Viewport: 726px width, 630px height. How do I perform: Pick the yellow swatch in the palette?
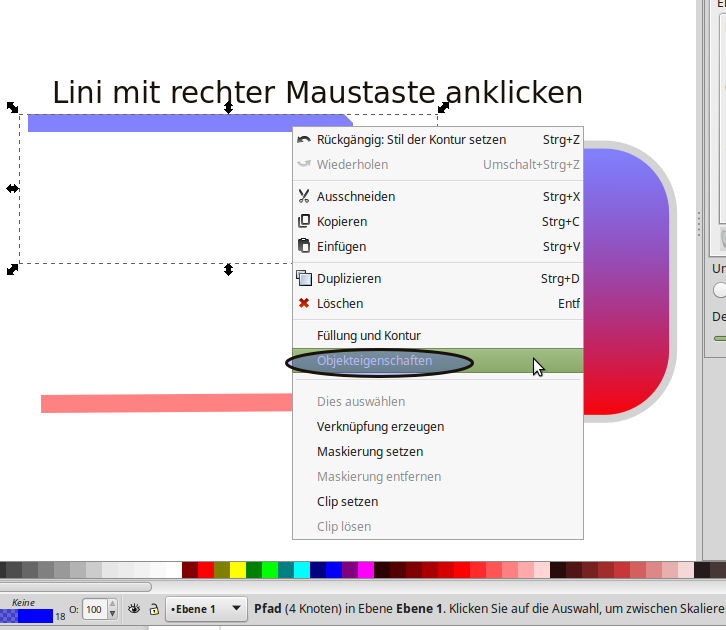pyautogui.click(x=238, y=570)
